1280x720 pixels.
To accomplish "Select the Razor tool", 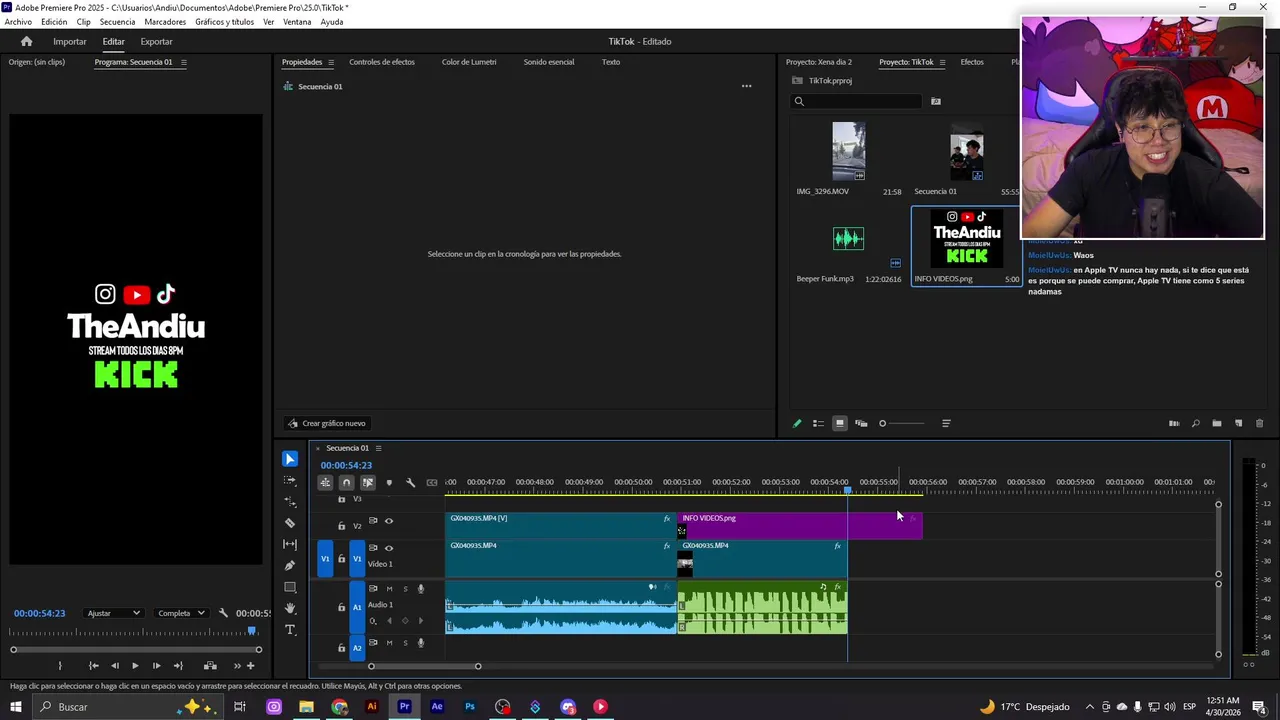I will (290, 523).
